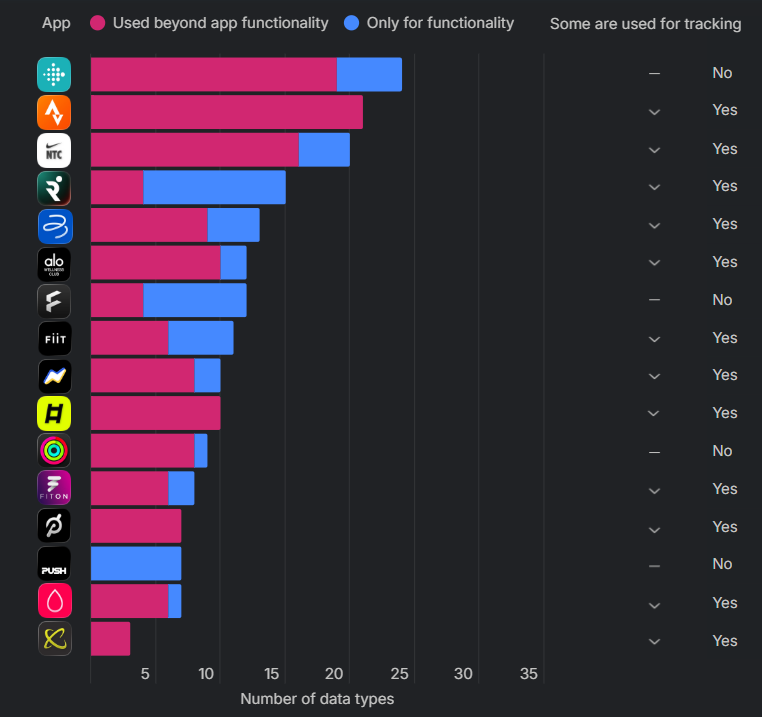Viewport: 762px width, 717px height.
Task: Click the all-blue PUSH app bar
Action: pos(136,564)
